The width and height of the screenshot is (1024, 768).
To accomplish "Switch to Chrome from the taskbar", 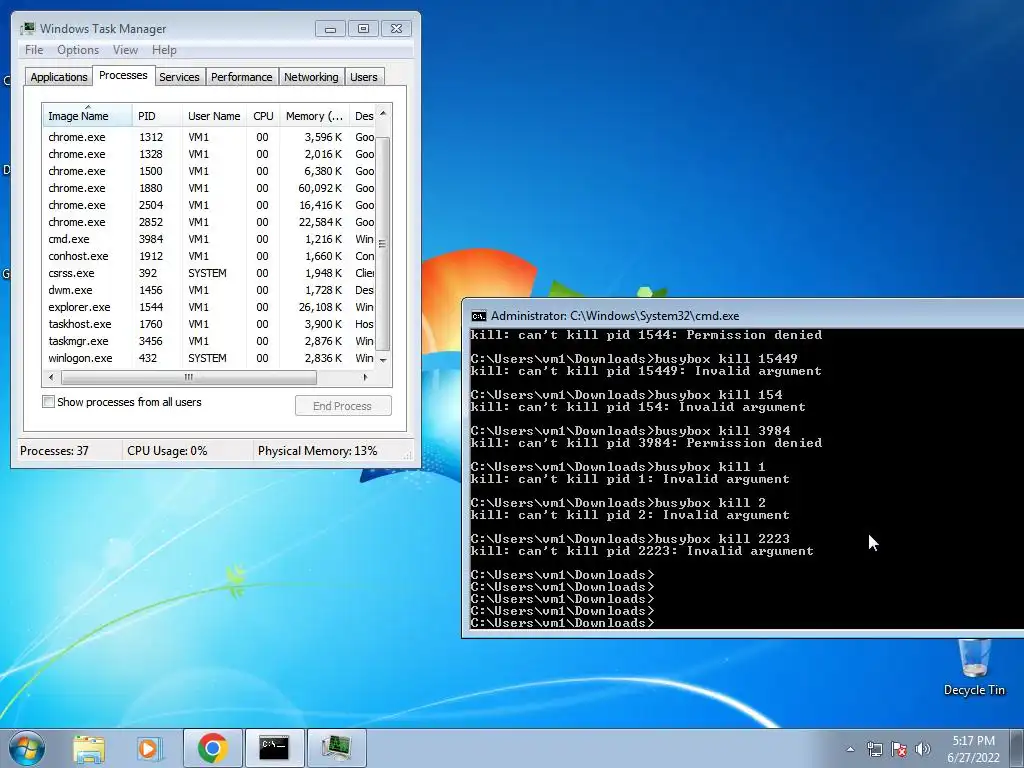I will 212,748.
